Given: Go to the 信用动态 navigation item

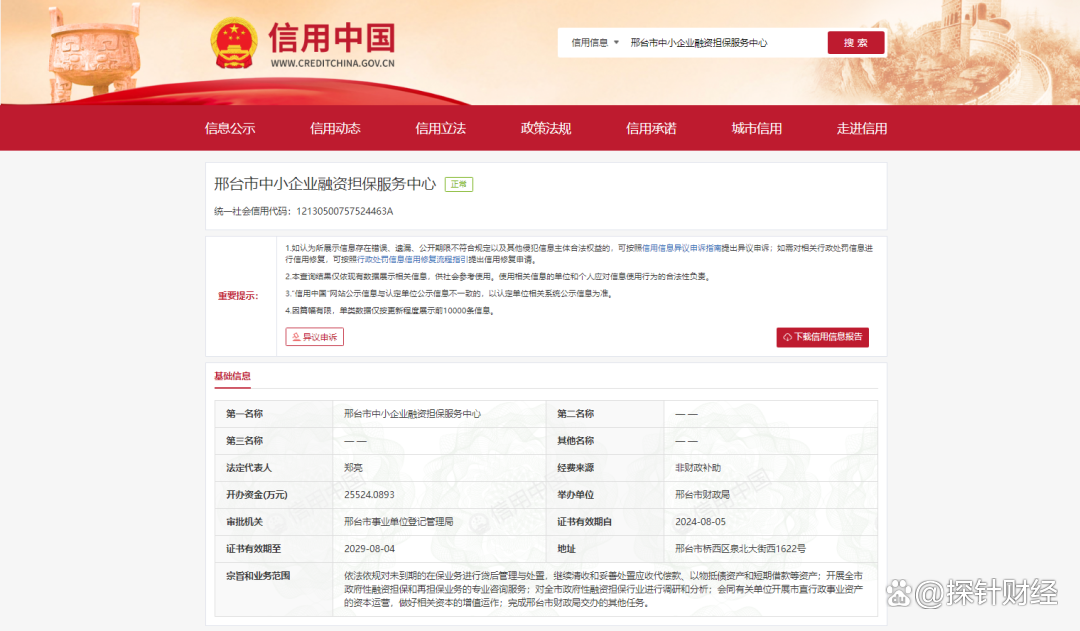Looking at the screenshot, I should point(335,128).
